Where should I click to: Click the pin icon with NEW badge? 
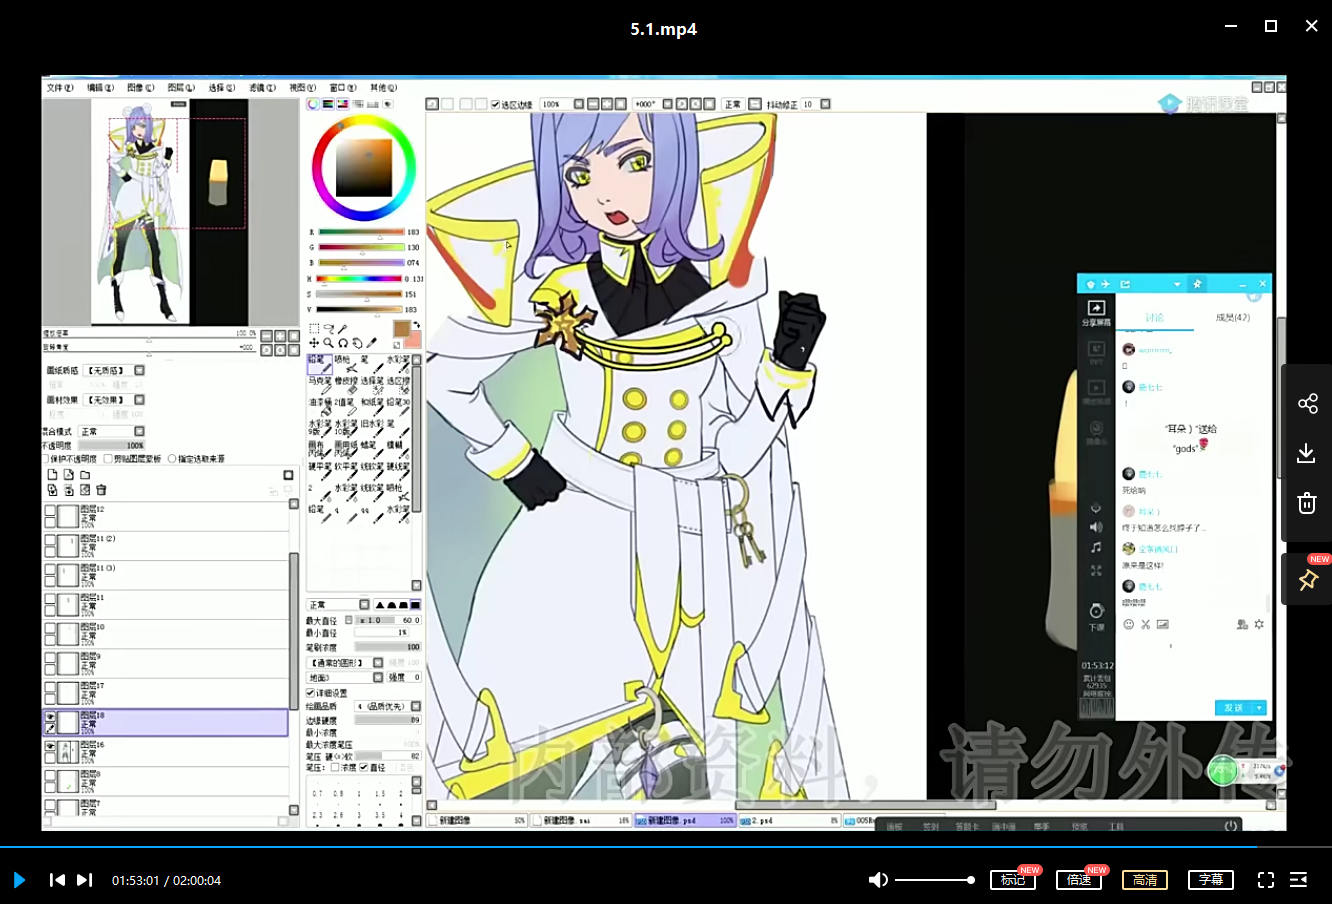point(1307,580)
